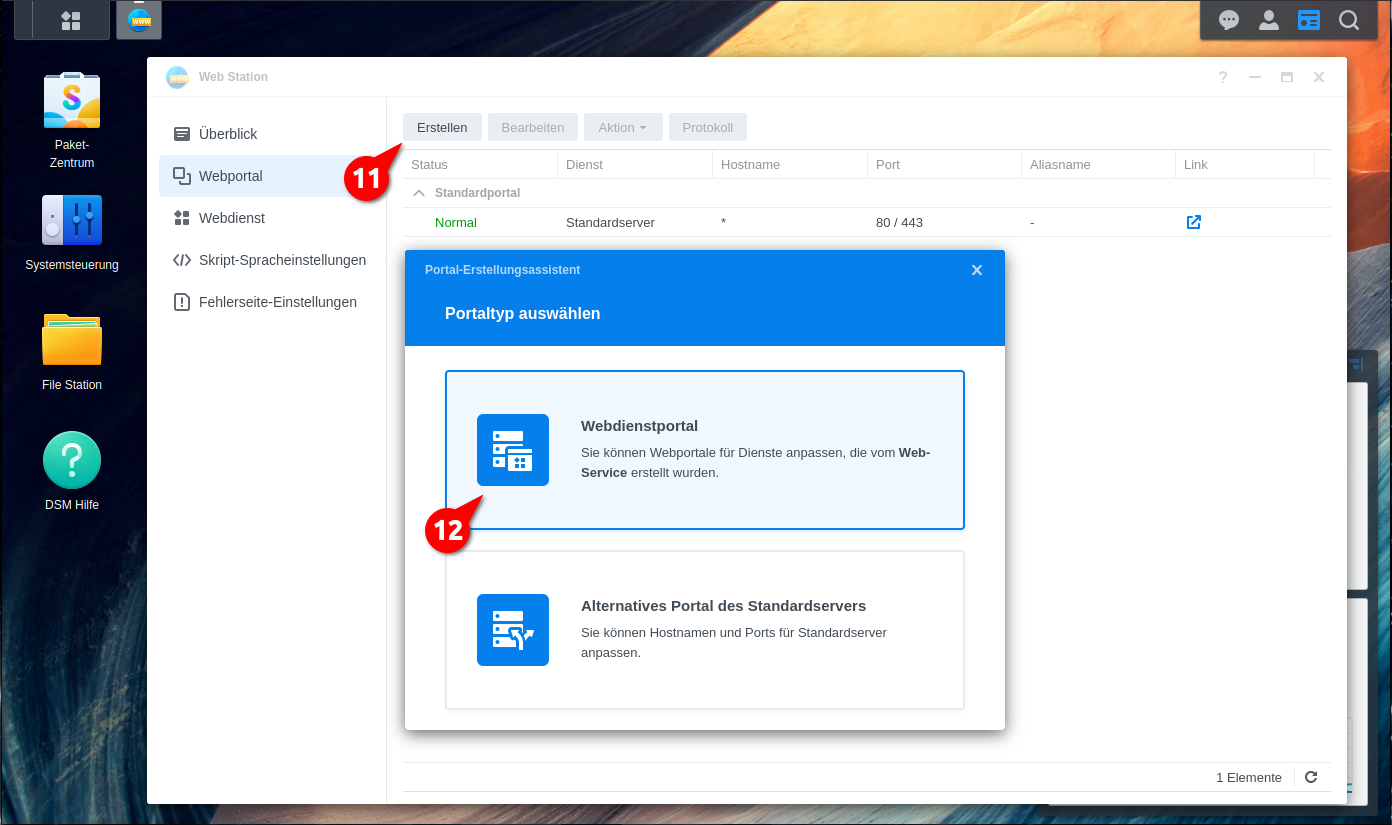This screenshot has width=1392, height=825.
Task: Refresh the portal list
Action: [x=1311, y=777]
